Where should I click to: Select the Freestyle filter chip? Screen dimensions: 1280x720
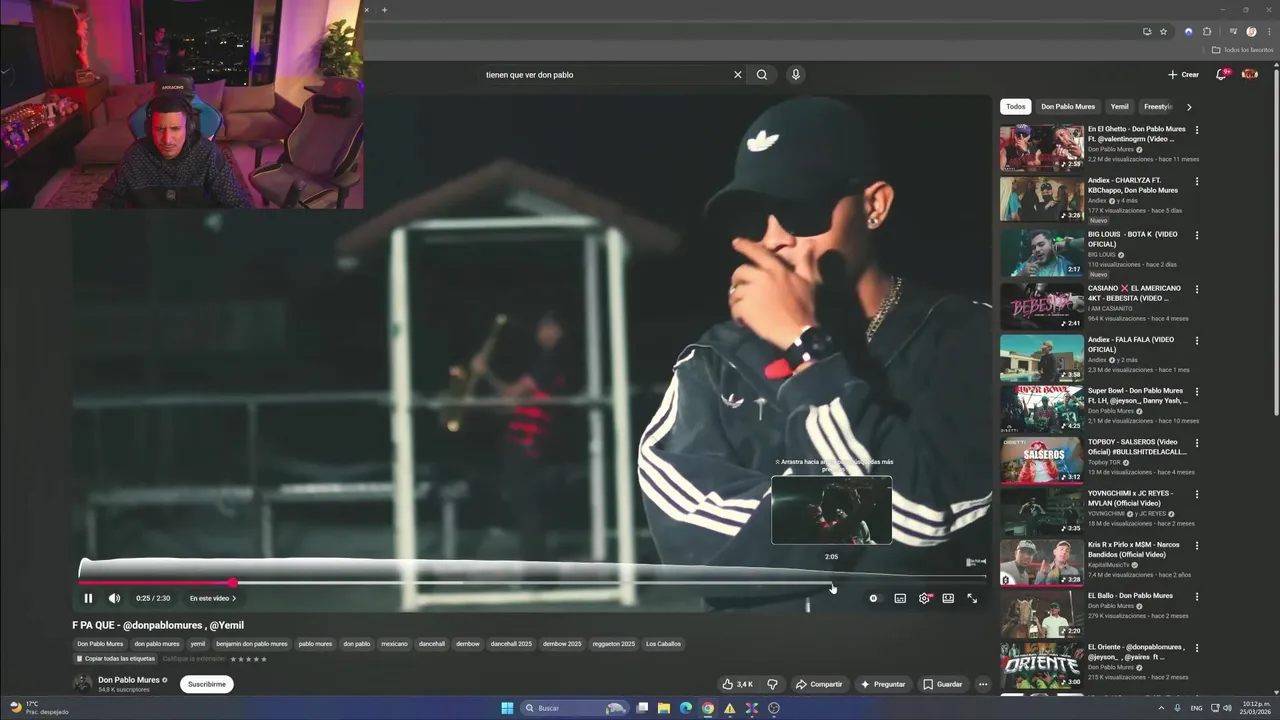1158,106
